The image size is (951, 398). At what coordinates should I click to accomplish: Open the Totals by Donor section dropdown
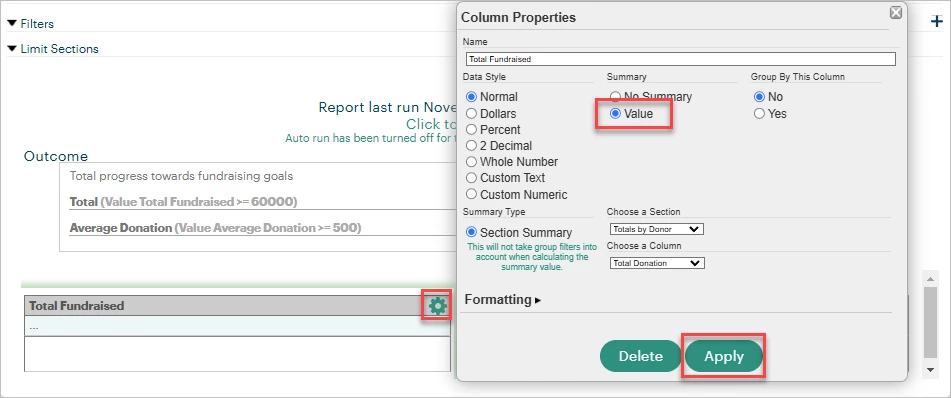pyautogui.click(x=656, y=229)
